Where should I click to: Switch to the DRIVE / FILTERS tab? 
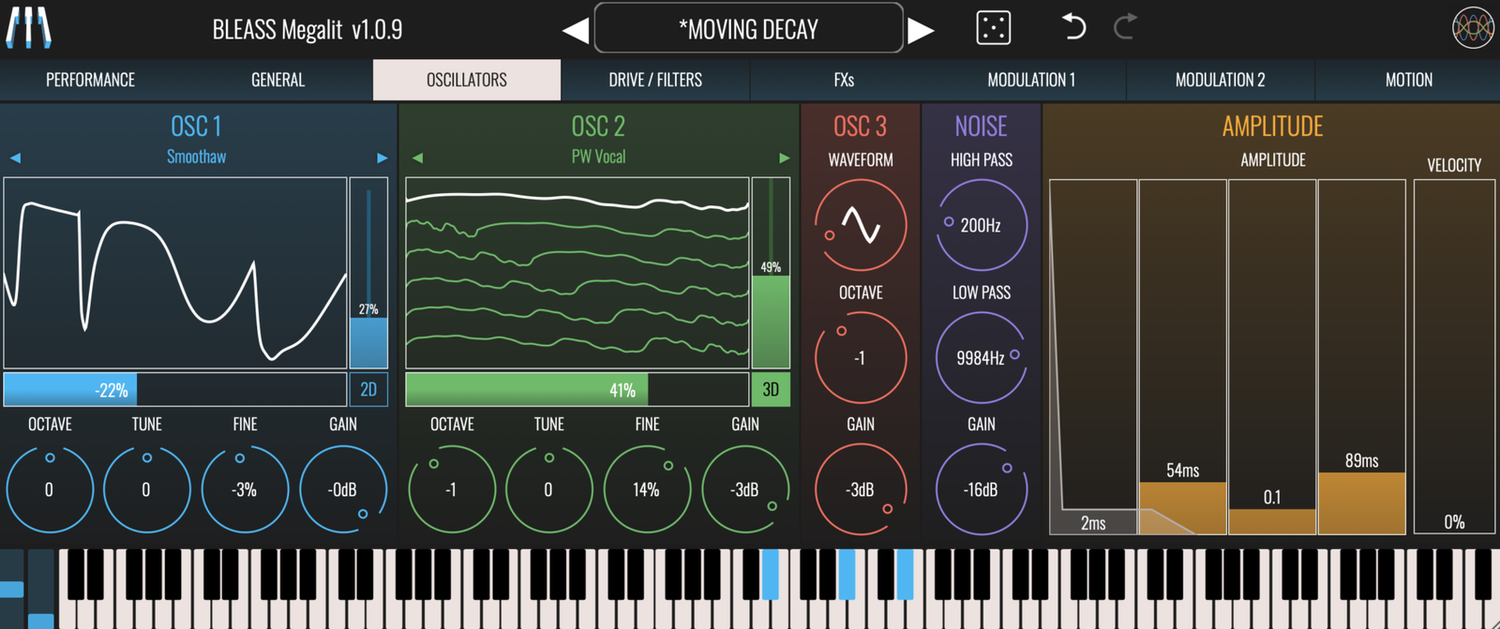[655, 80]
